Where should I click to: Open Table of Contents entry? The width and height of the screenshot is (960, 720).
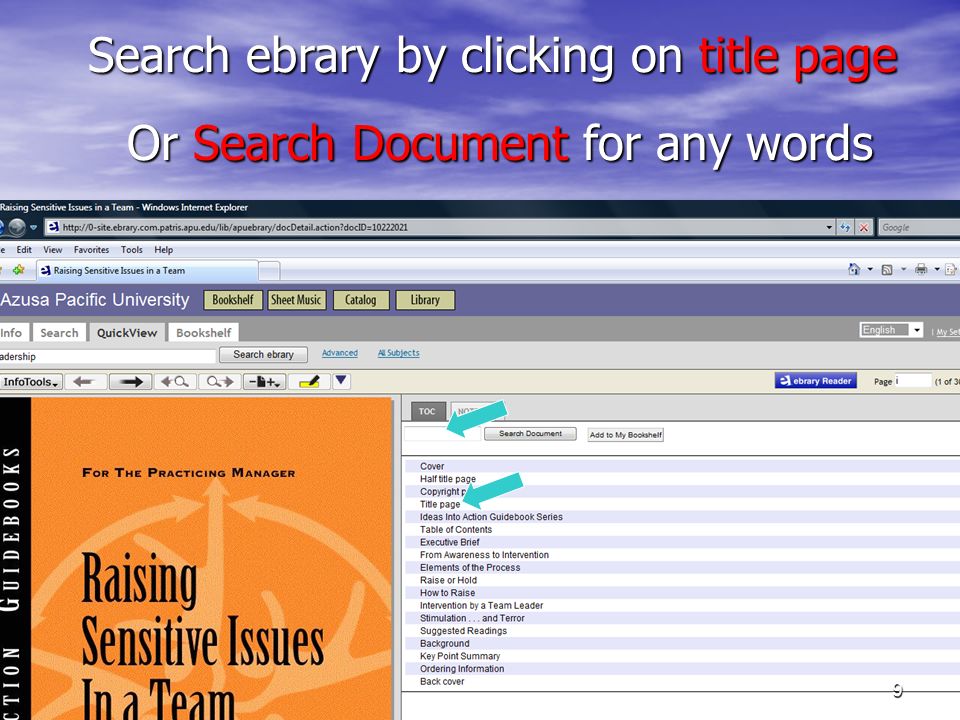tap(456, 530)
